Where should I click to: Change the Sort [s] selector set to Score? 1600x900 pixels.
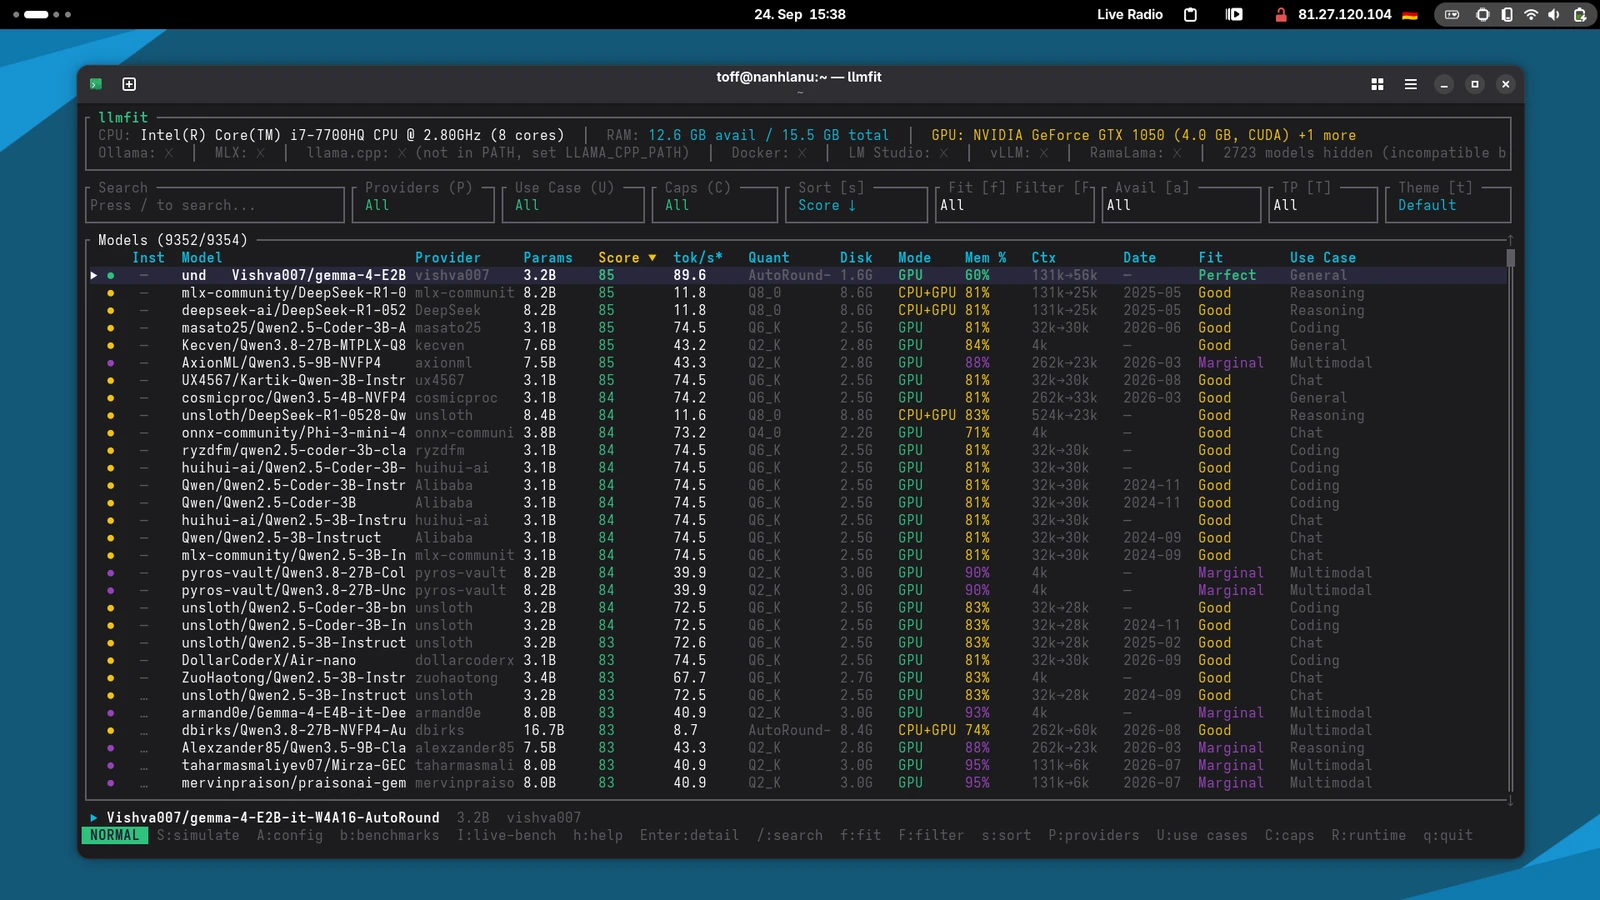point(858,205)
